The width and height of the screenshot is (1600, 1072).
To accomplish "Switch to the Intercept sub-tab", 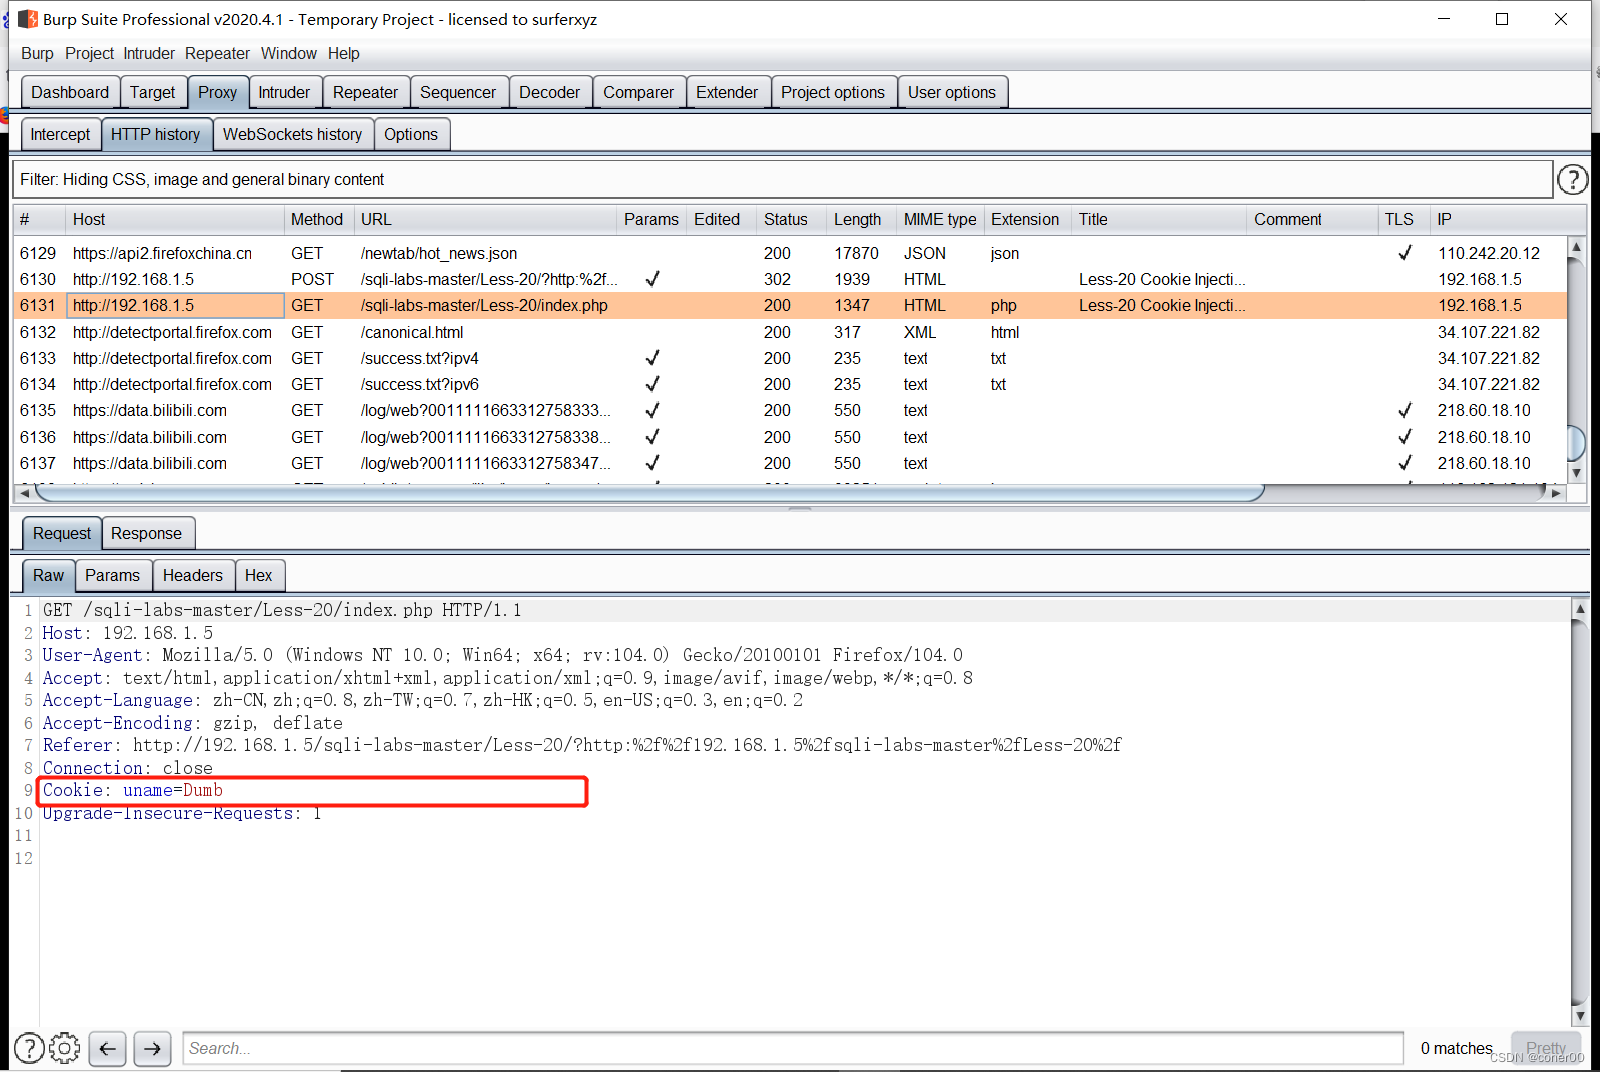I will 60,134.
